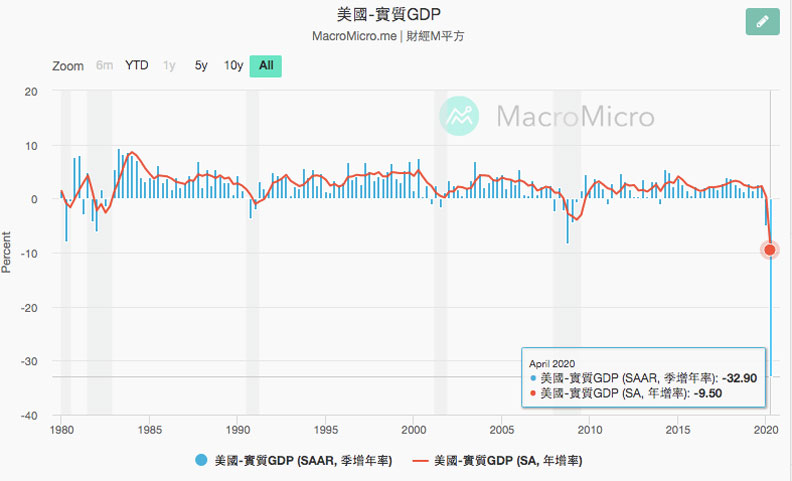Click the -9.50 value in tooltip

coord(708,393)
